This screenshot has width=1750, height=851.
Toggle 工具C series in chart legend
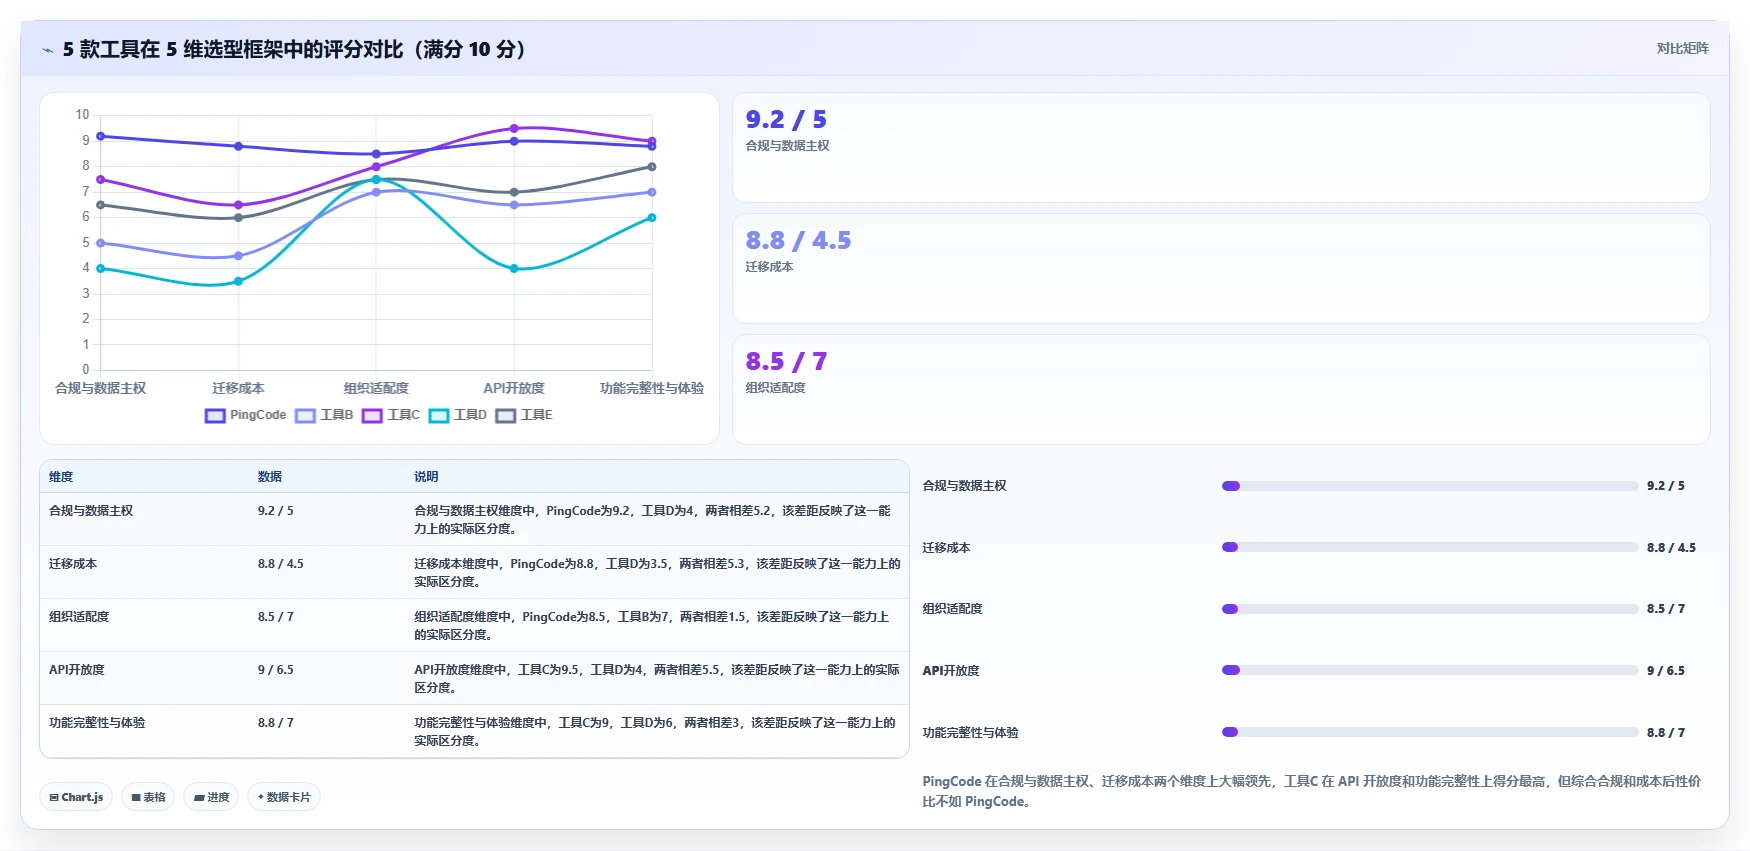(391, 415)
